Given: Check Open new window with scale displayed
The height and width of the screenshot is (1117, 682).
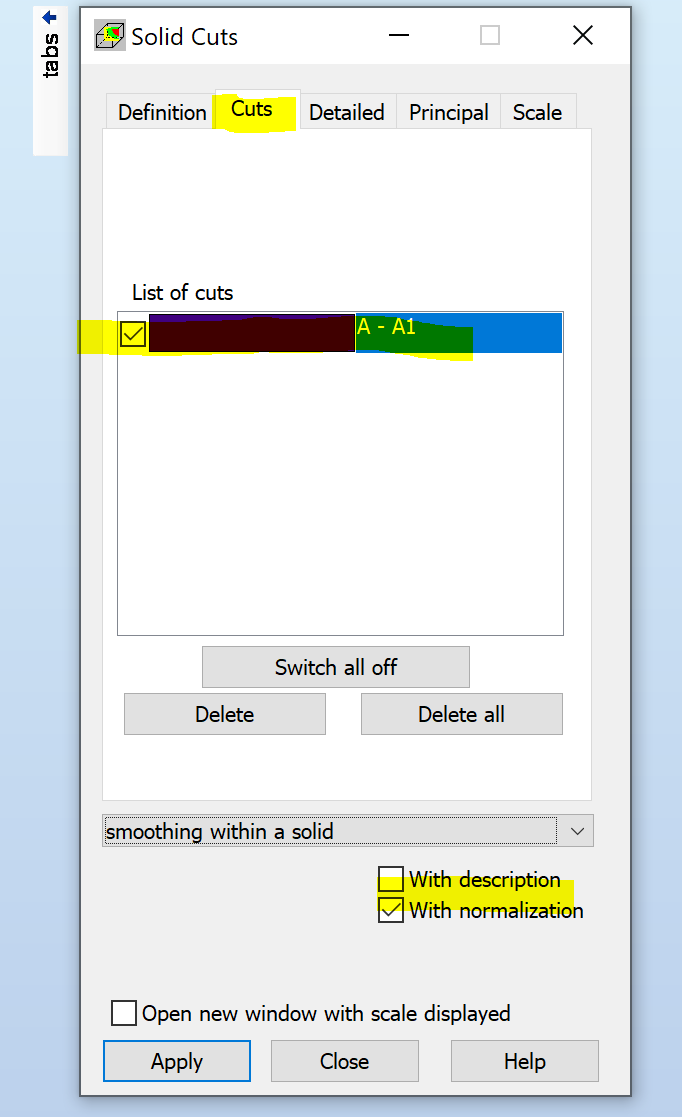Looking at the screenshot, I should 124,1013.
